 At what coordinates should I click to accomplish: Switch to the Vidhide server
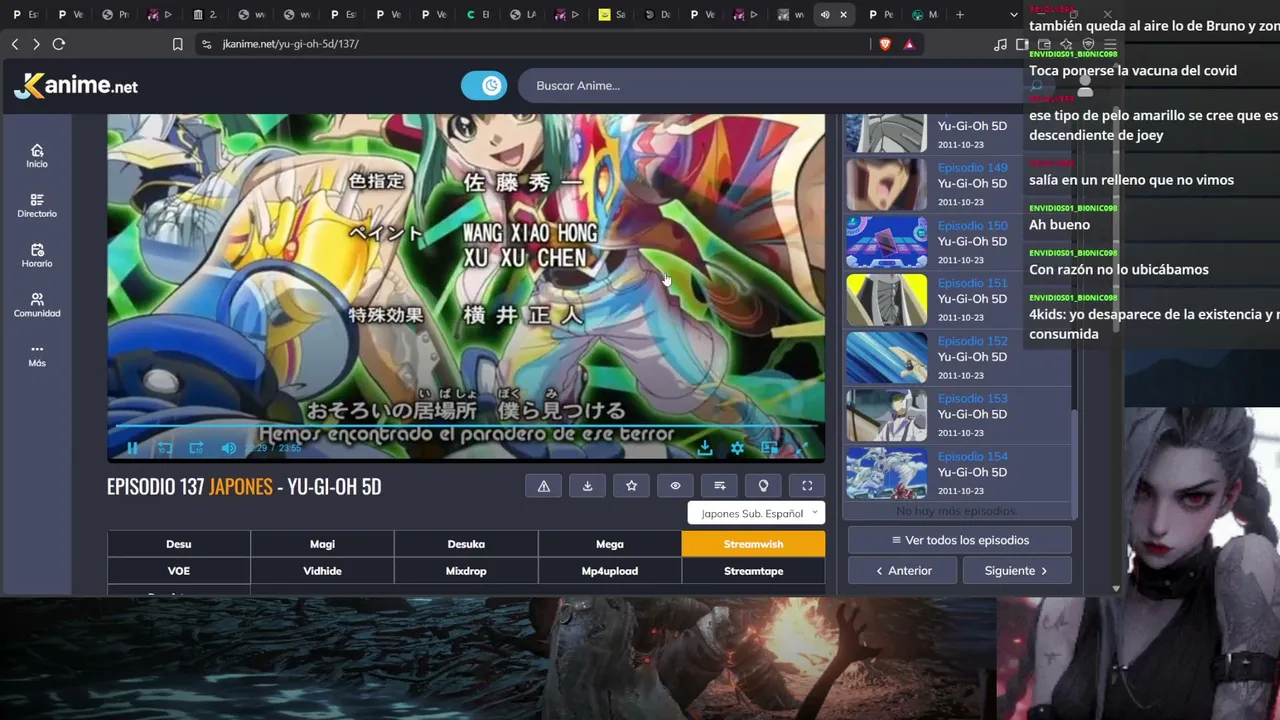point(322,571)
